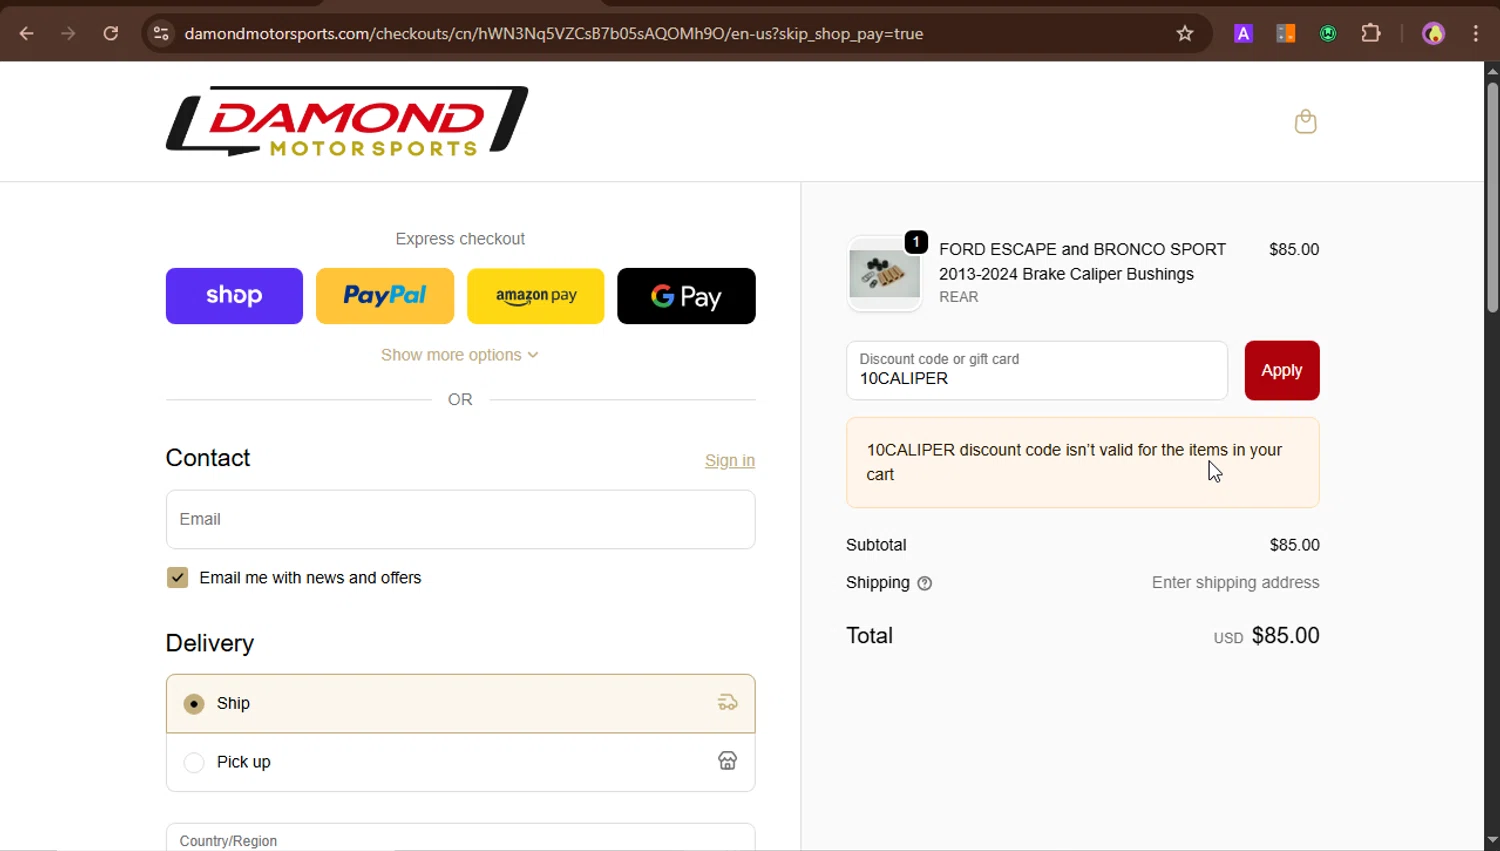The width and height of the screenshot is (1500, 851).
Task: Click the Contact heading
Action: click(208, 458)
